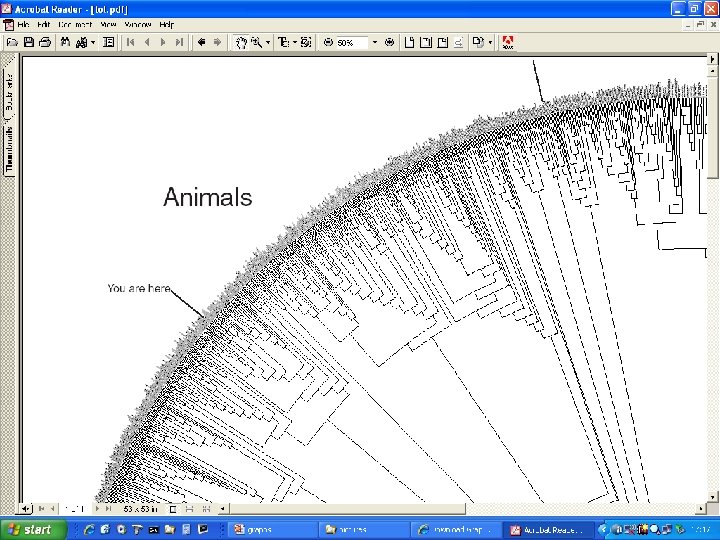
Task: Click the Open file toolbar icon
Action: click(x=12, y=42)
